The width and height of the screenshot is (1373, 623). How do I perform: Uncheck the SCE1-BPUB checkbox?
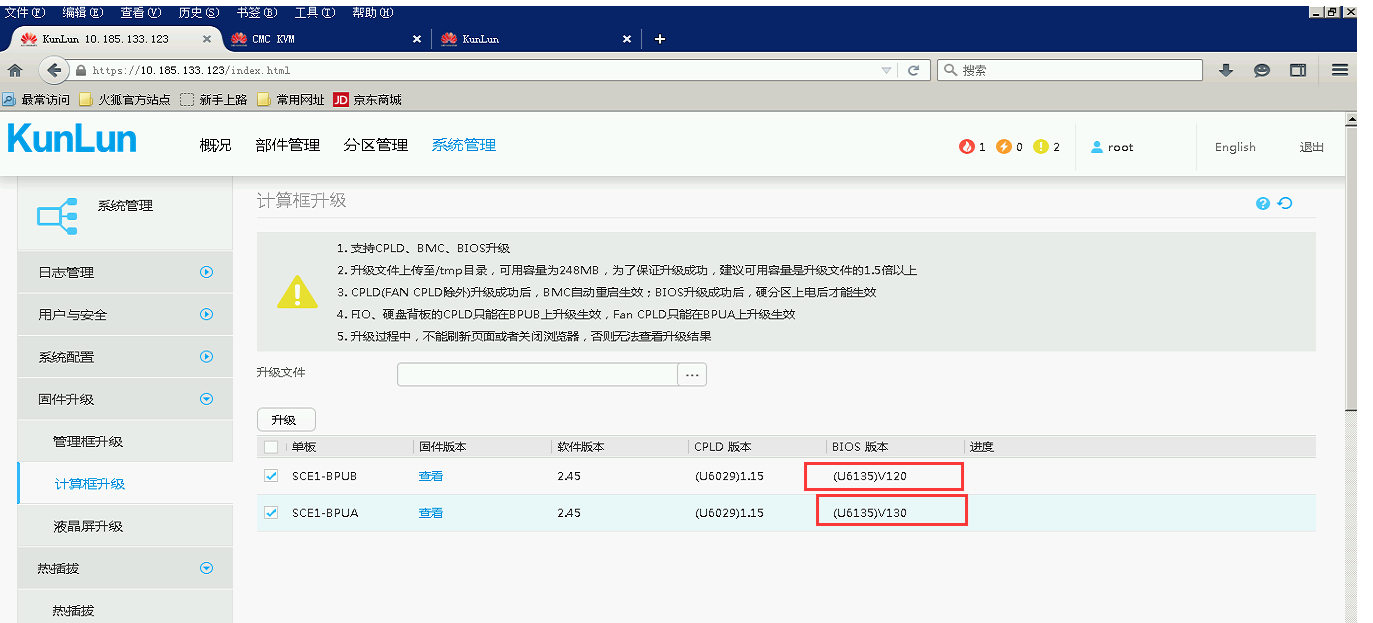pos(271,476)
